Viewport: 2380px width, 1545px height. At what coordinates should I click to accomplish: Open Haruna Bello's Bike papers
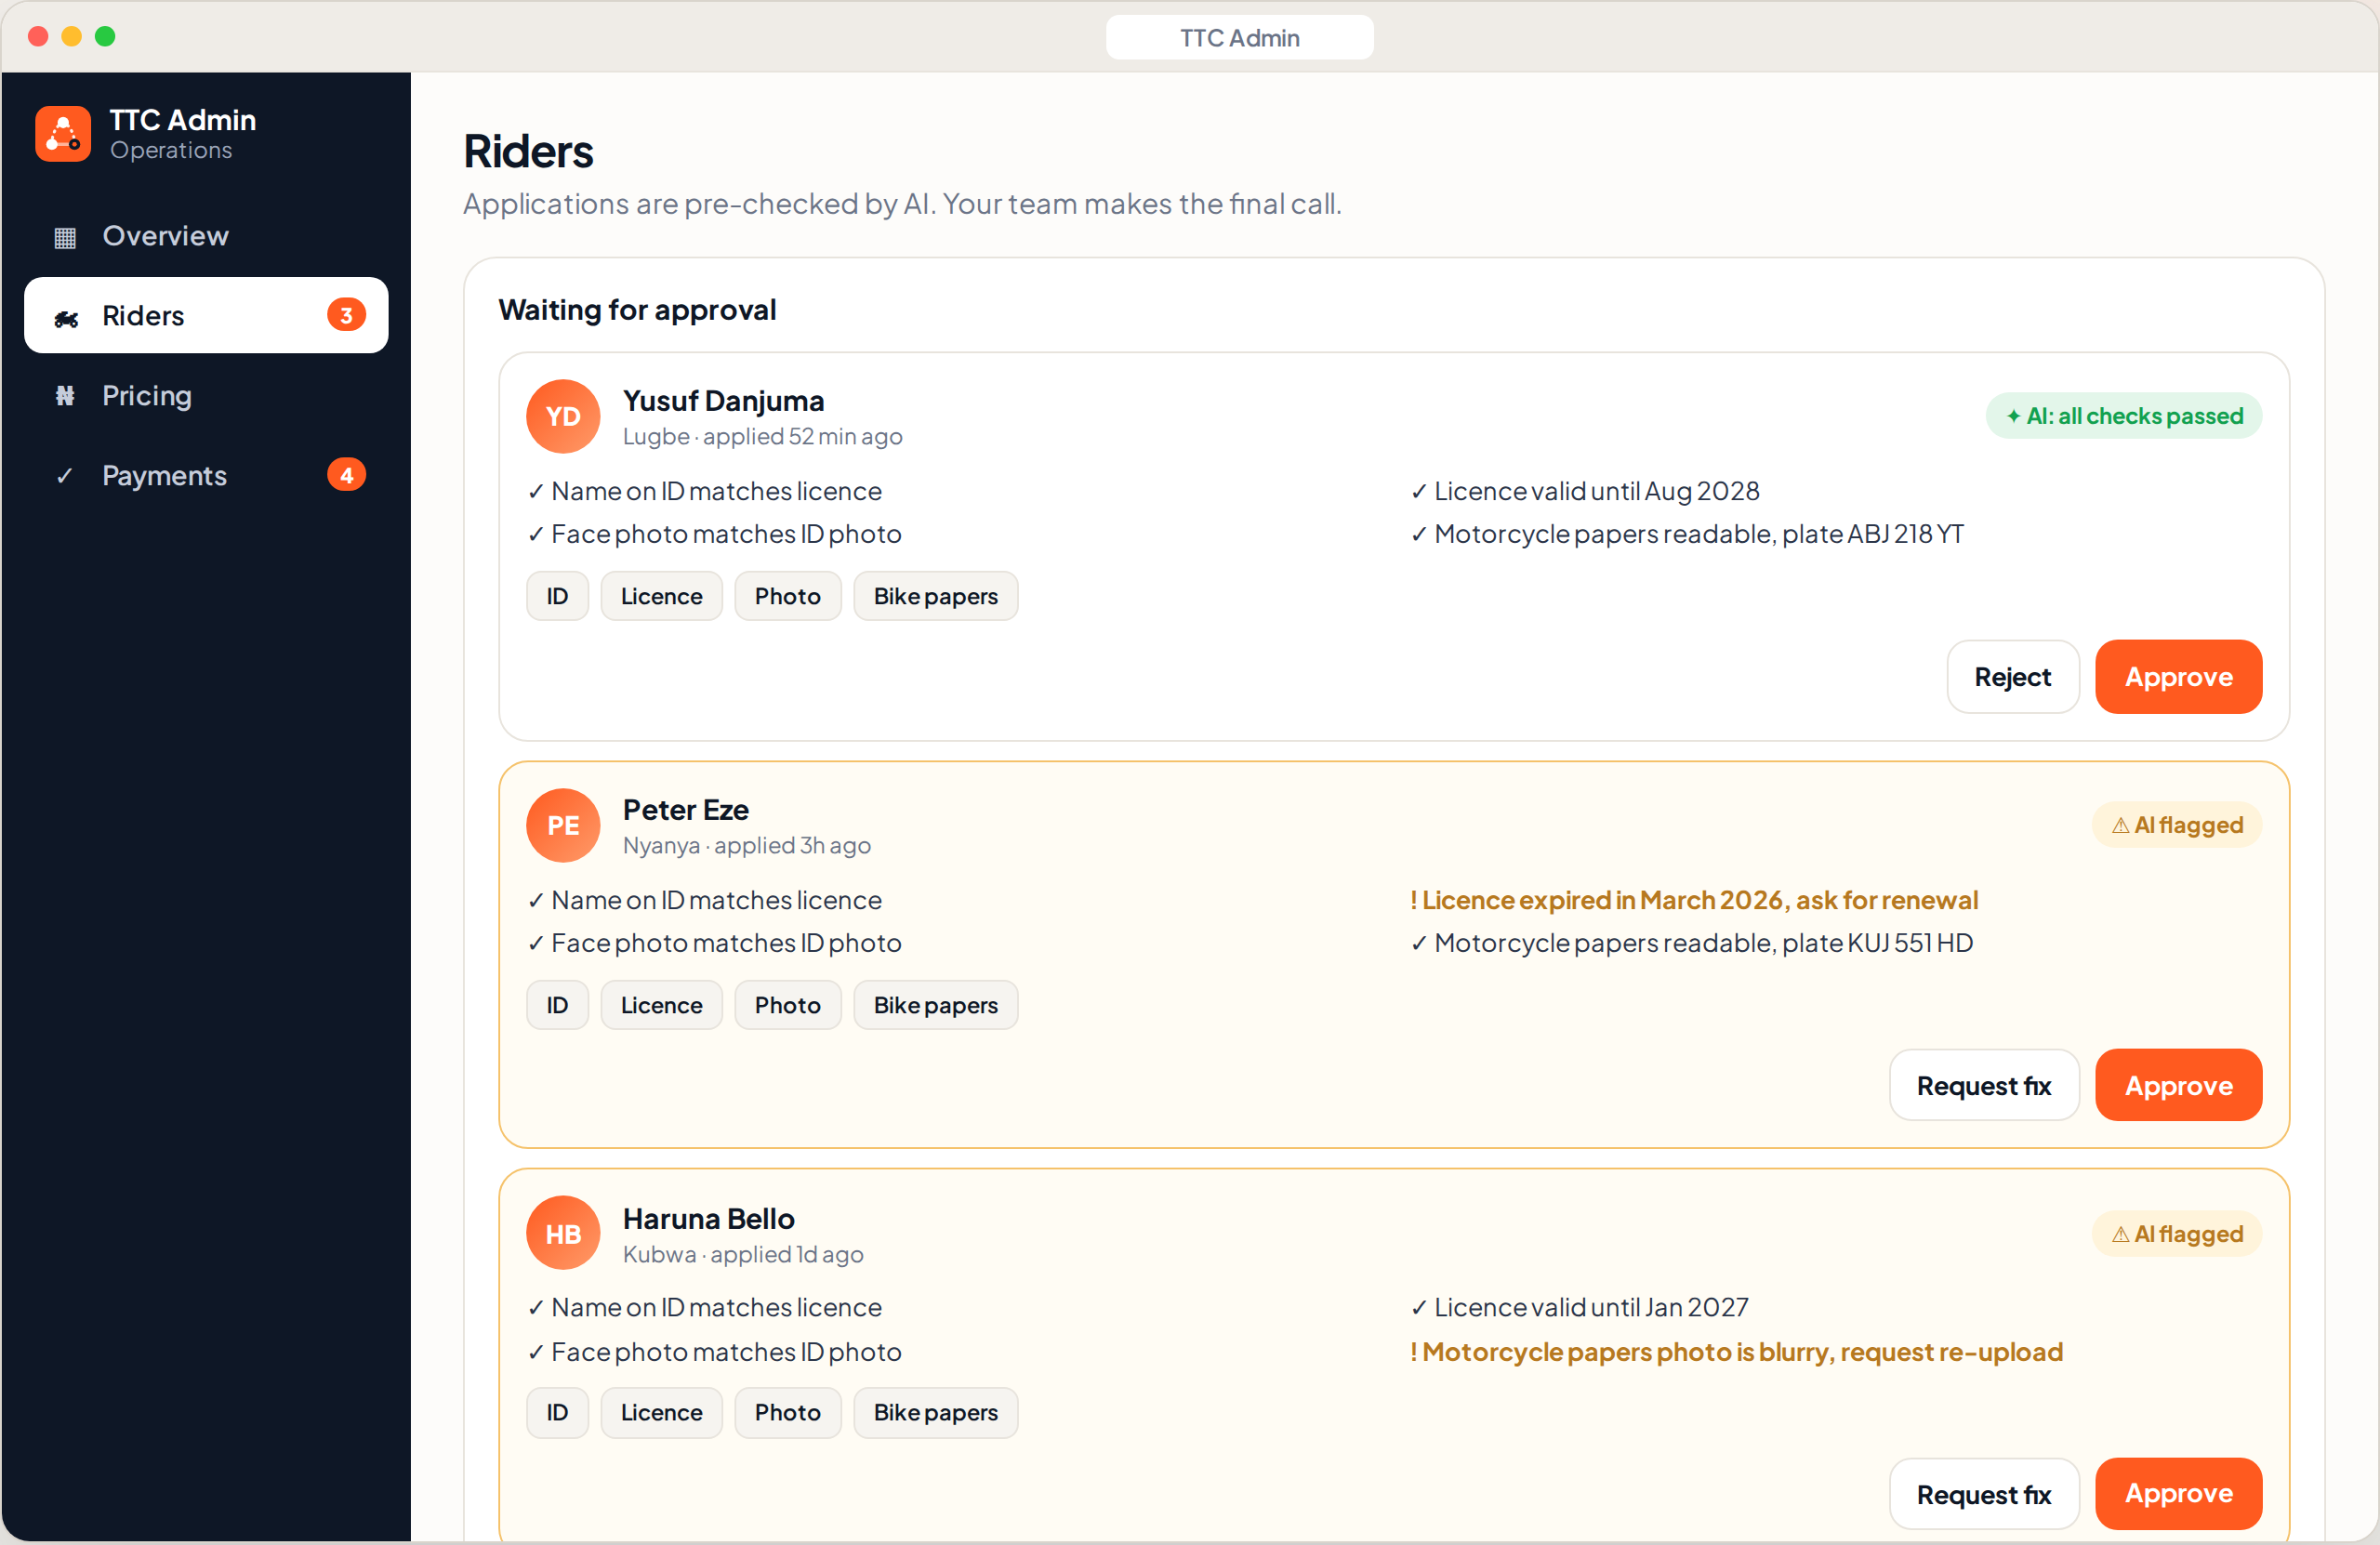pyautogui.click(x=935, y=1412)
